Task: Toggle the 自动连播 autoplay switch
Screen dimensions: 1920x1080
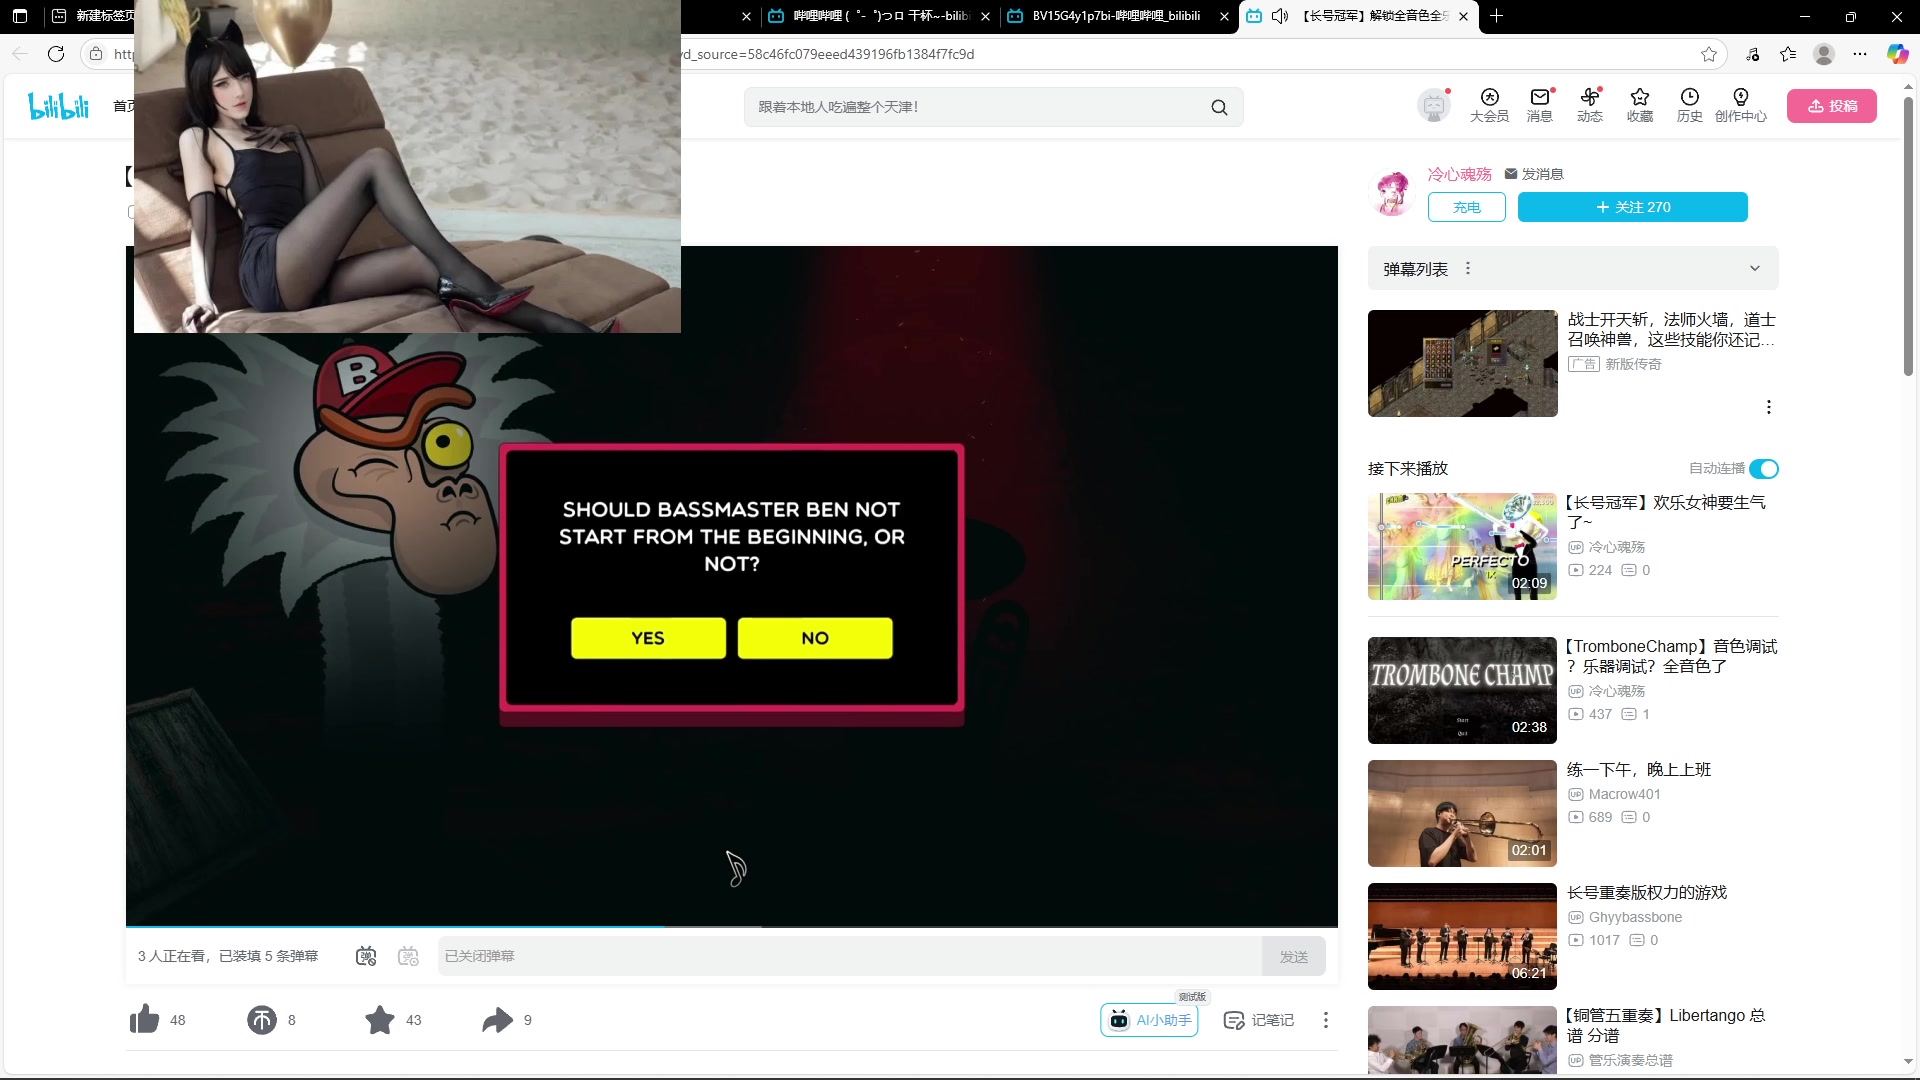Action: pos(1764,469)
